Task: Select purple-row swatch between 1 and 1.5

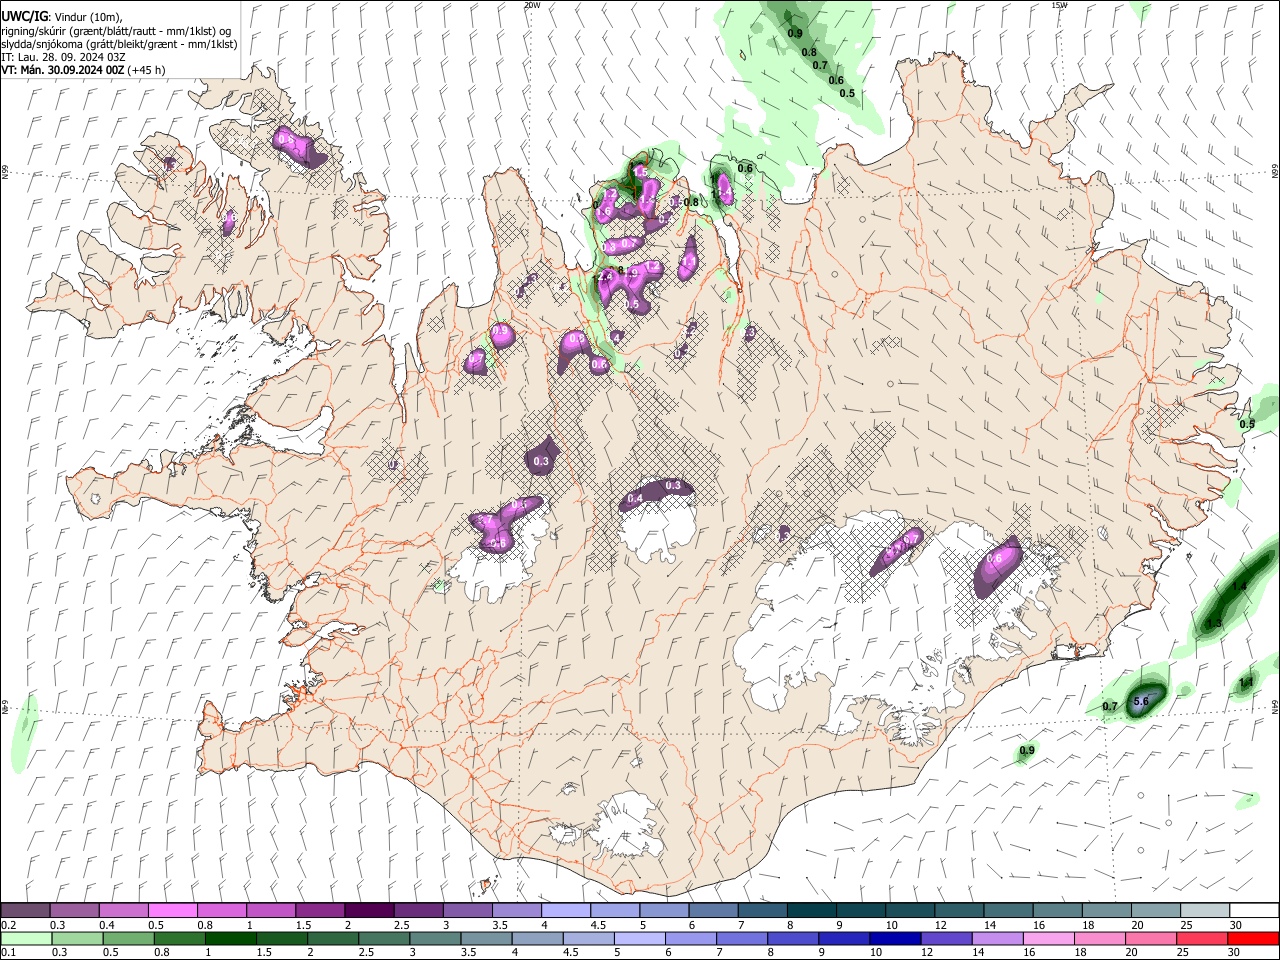Action: tap(271, 911)
